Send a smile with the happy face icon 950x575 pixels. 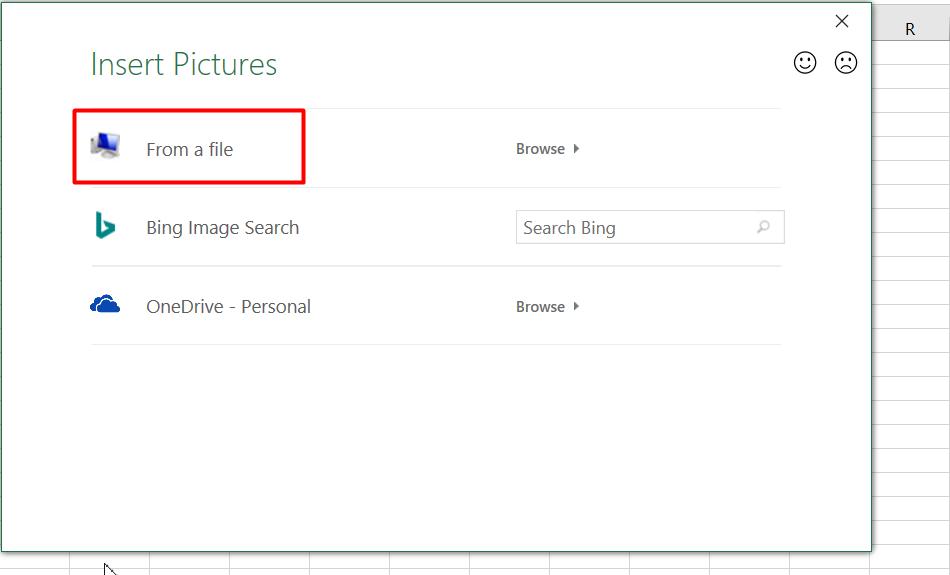805,62
